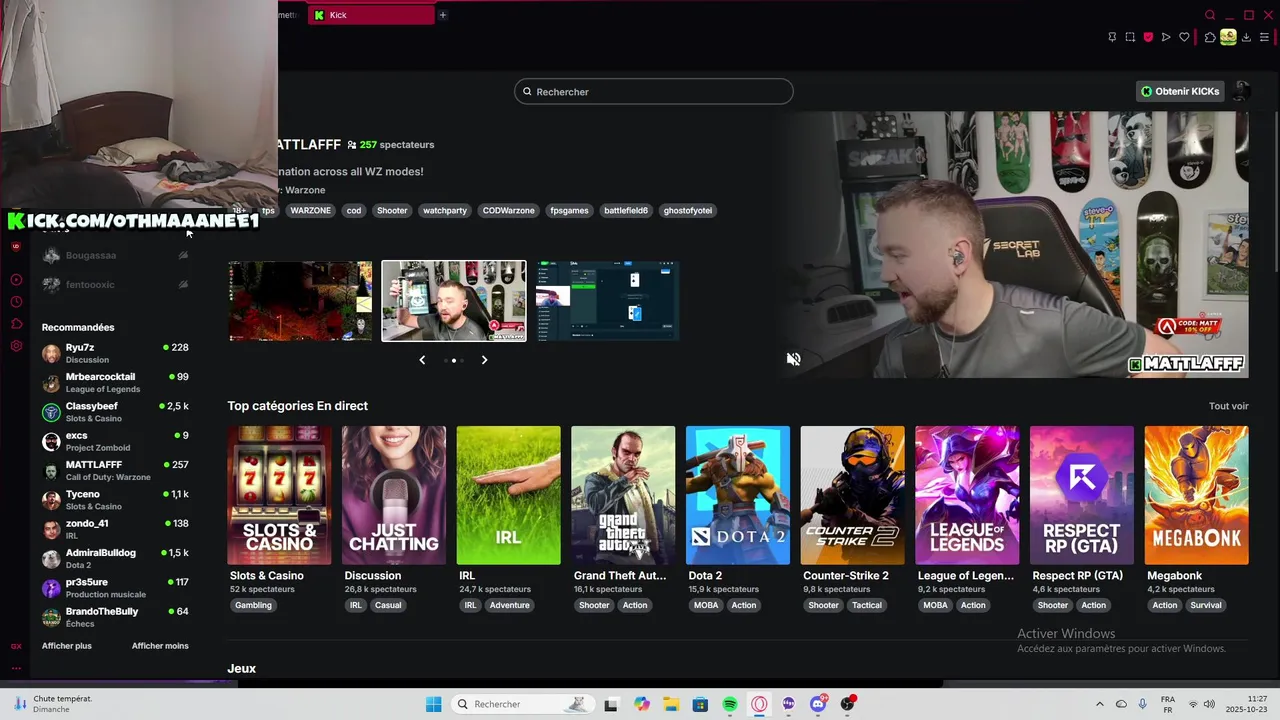
Task: Go to the previous featured stream arrow
Action: [422, 360]
